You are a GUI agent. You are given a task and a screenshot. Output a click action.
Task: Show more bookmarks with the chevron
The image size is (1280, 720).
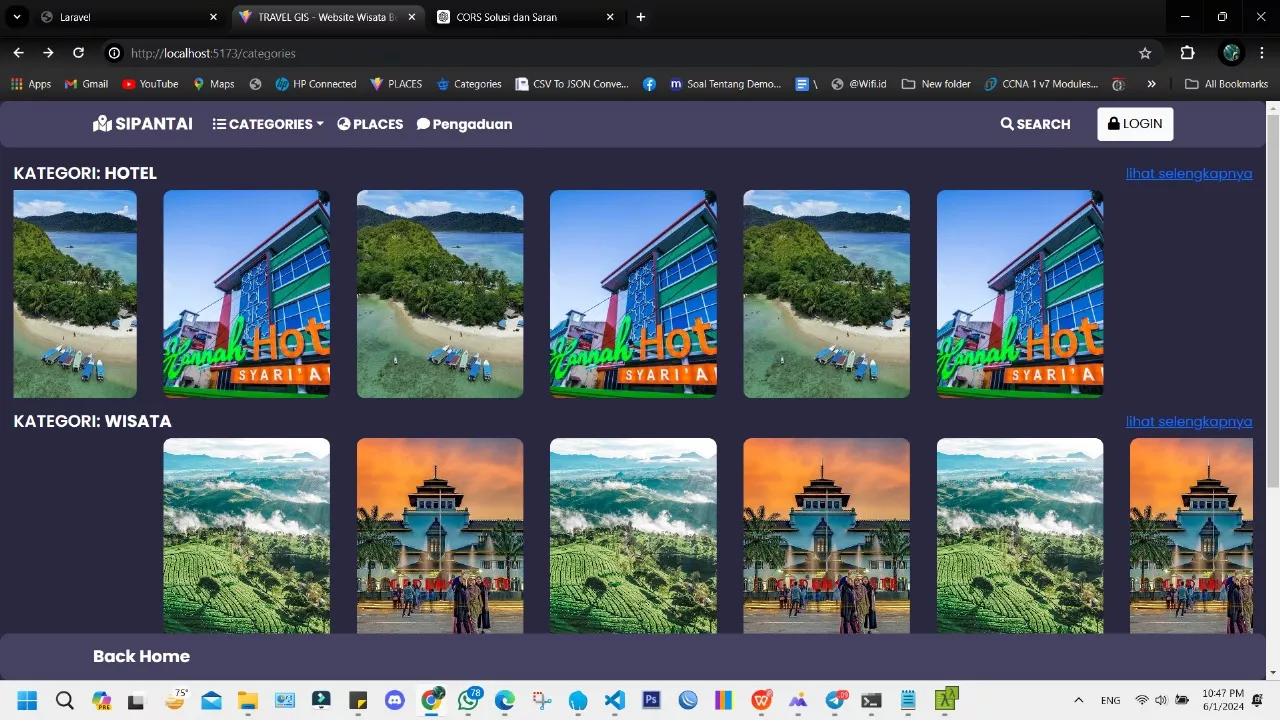coord(1151,84)
